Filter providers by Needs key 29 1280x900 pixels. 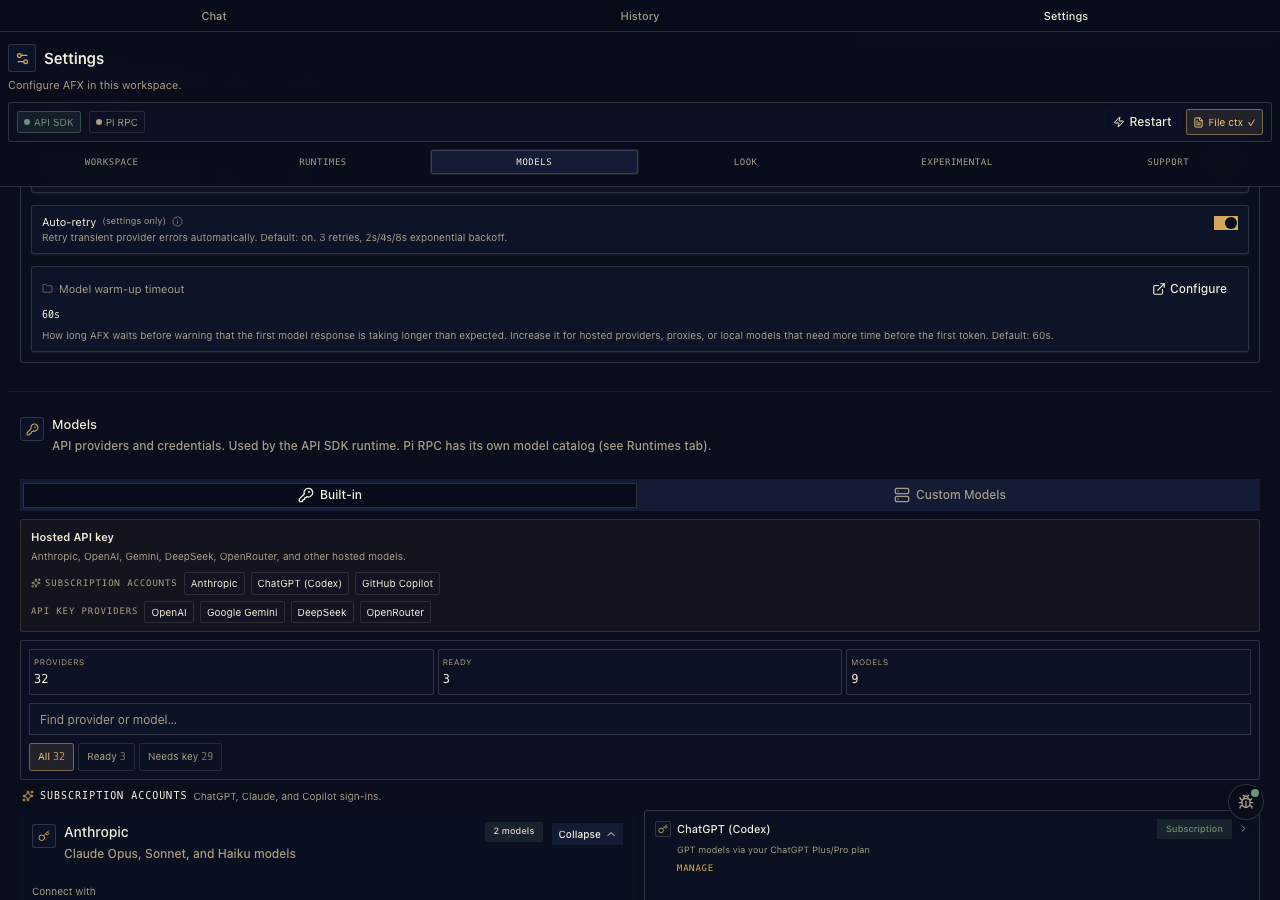point(180,757)
